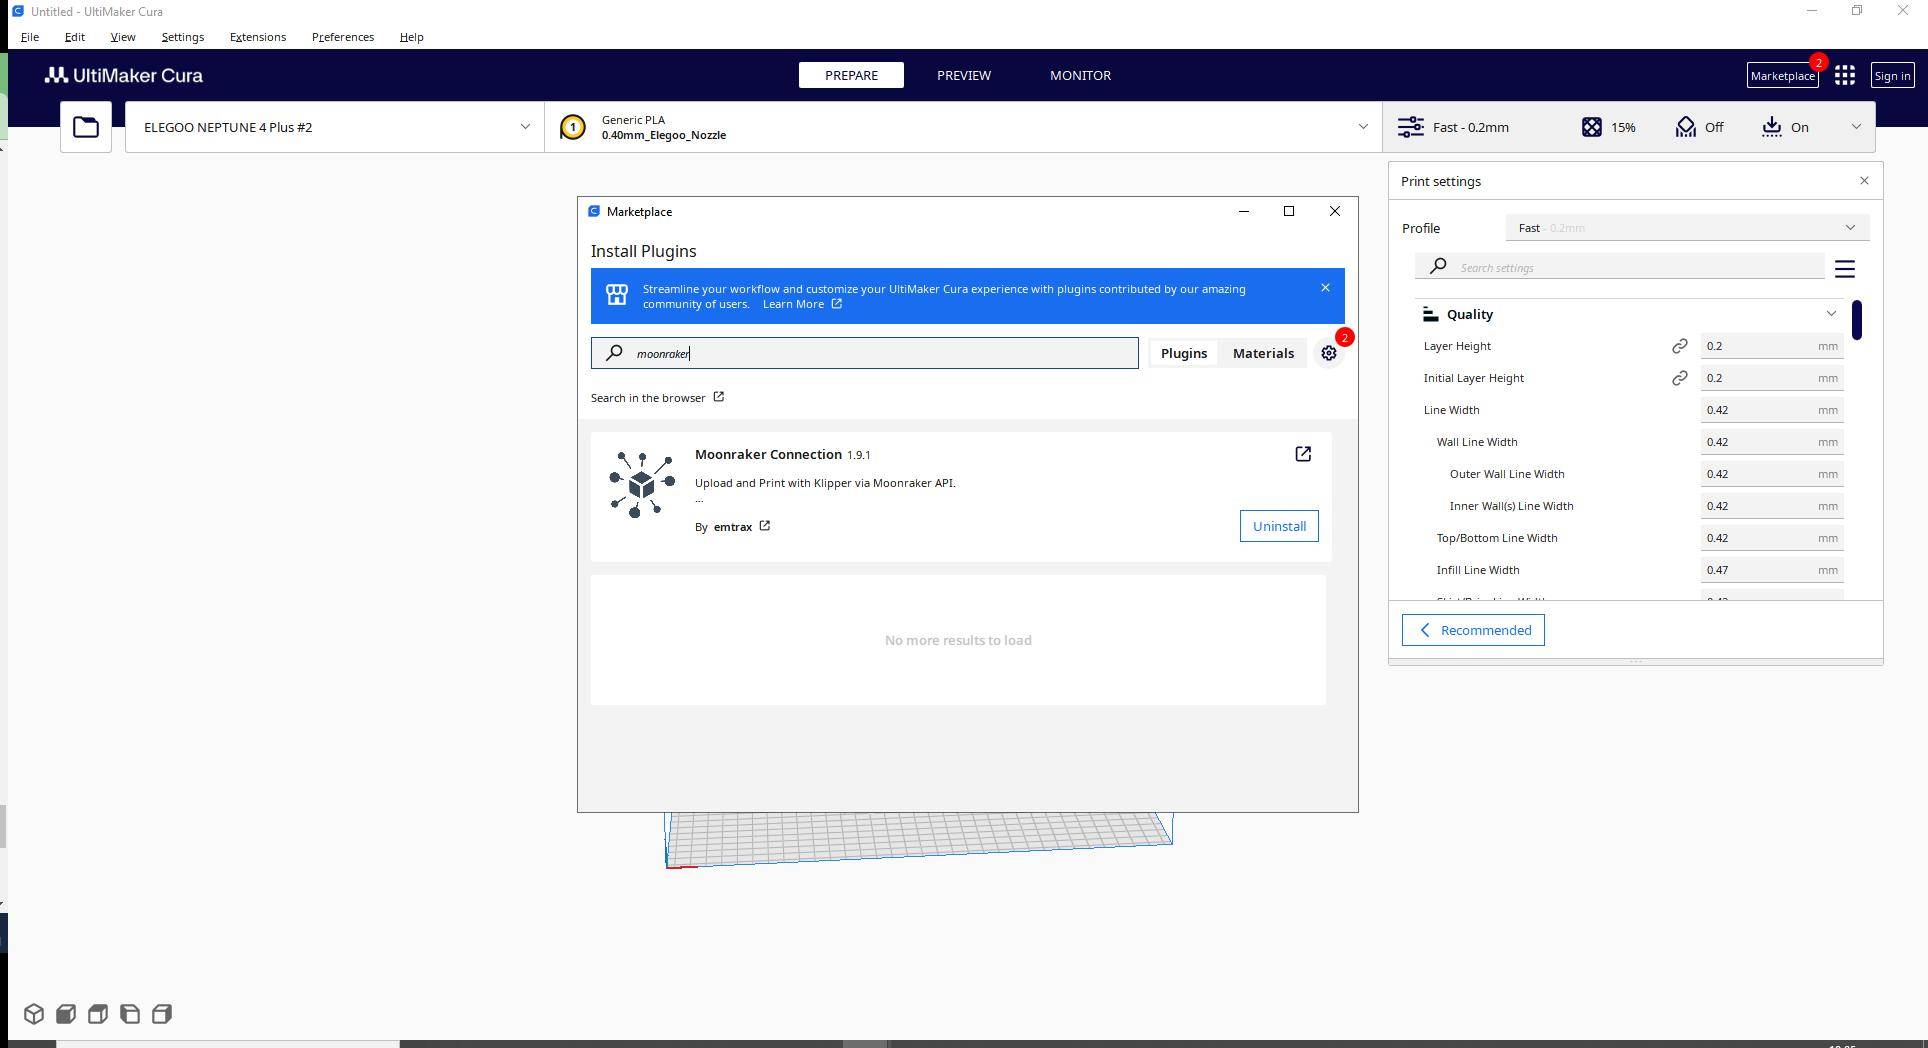The height and width of the screenshot is (1048, 1928).
Task: Open emtrax author external link icon
Action: coord(765,526)
